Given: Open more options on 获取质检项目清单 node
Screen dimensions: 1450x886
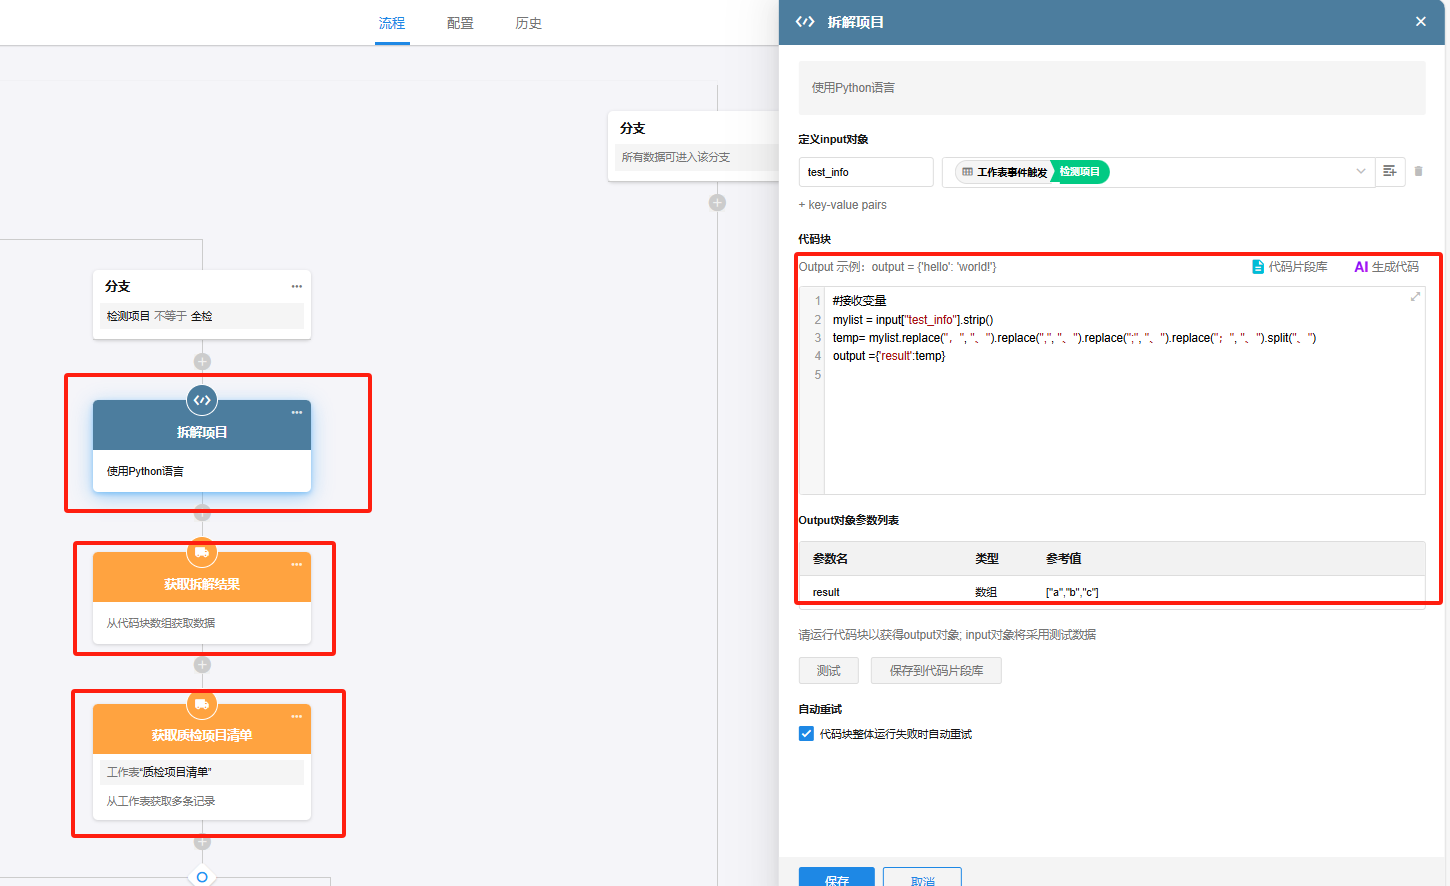Looking at the screenshot, I should coord(296,717).
